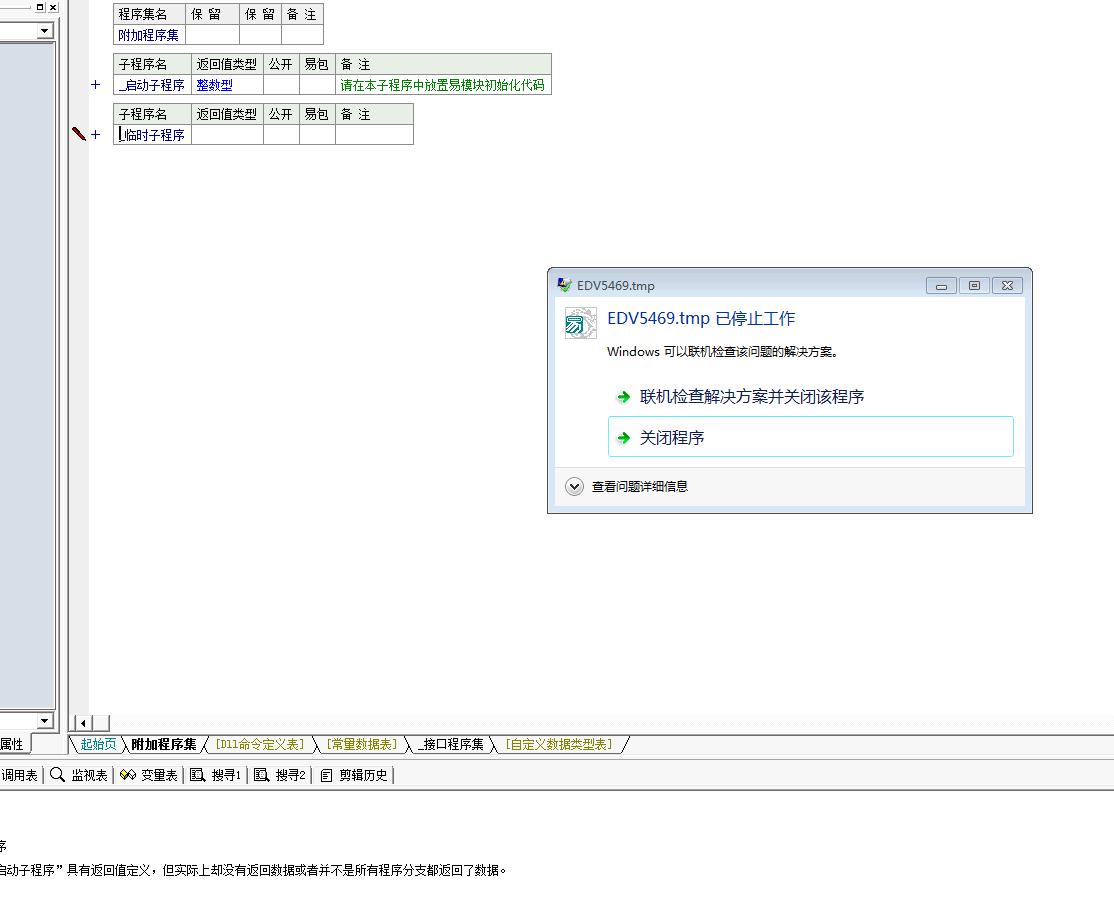The image size is (1114, 915).
Task: Expand the _启动子程序 row plus sign
Action: [x=96, y=85]
